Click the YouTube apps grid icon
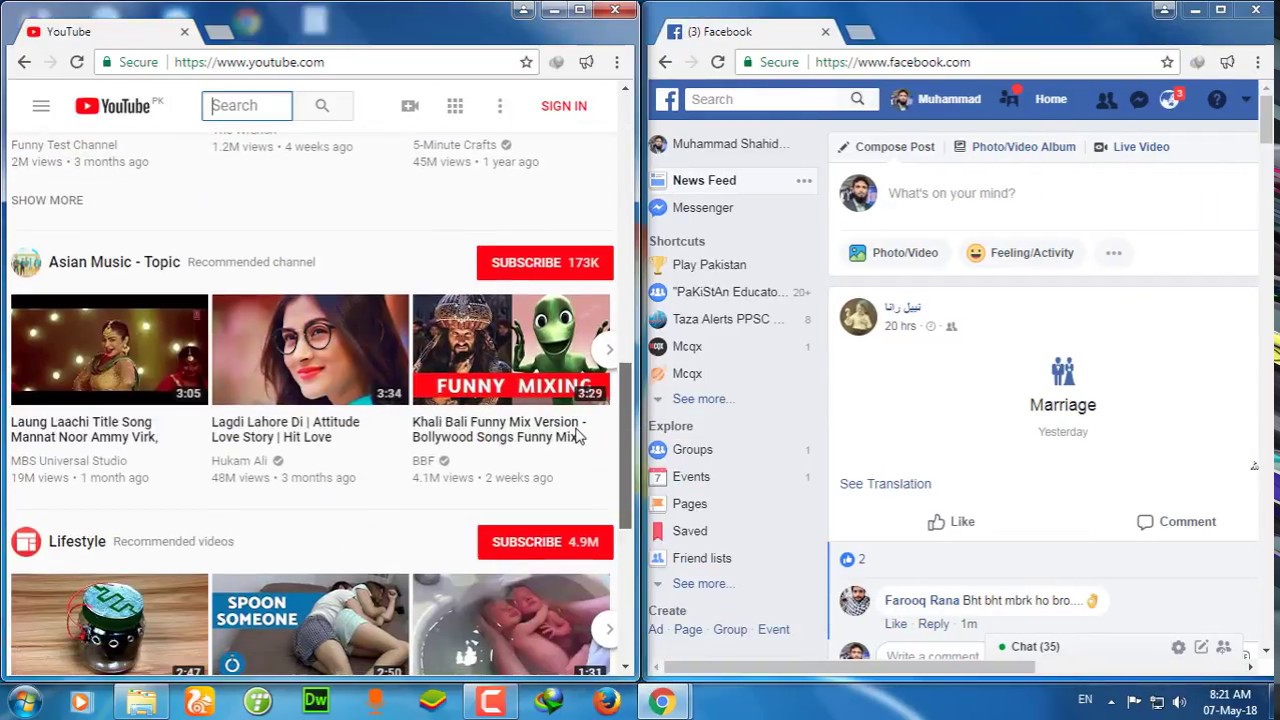 [455, 106]
